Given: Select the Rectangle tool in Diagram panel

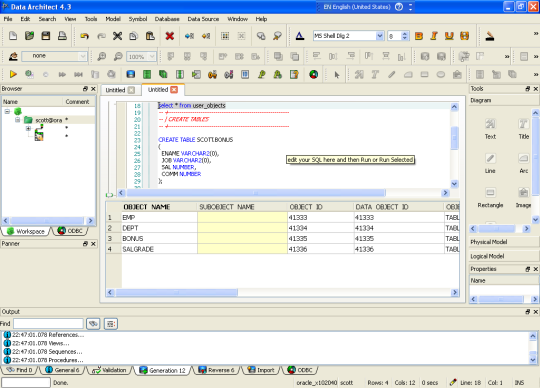Looking at the screenshot, I should [x=490, y=197].
